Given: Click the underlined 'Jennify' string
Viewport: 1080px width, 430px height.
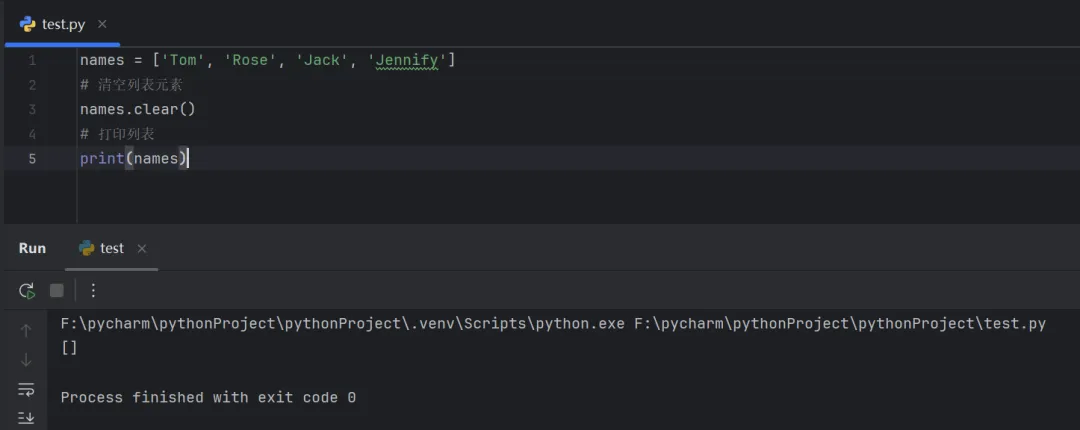Looking at the screenshot, I should pos(407,60).
